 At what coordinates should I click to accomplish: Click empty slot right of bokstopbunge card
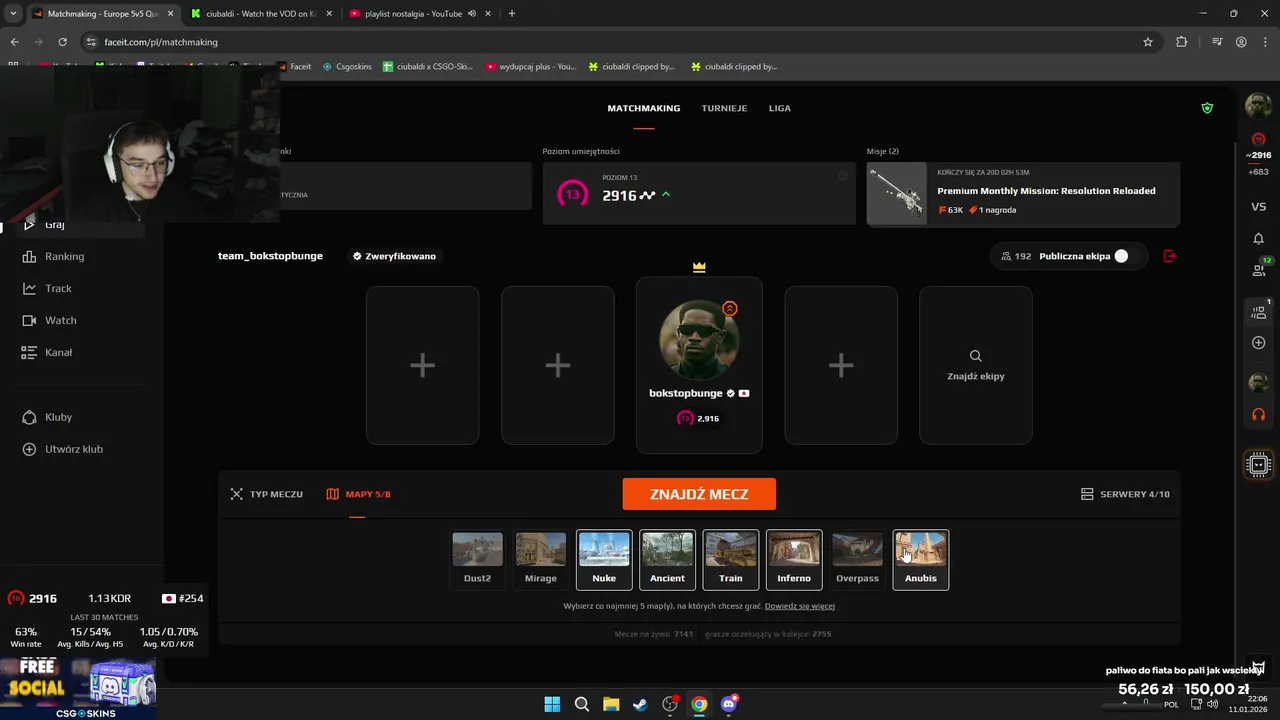(x=841, y=365)
